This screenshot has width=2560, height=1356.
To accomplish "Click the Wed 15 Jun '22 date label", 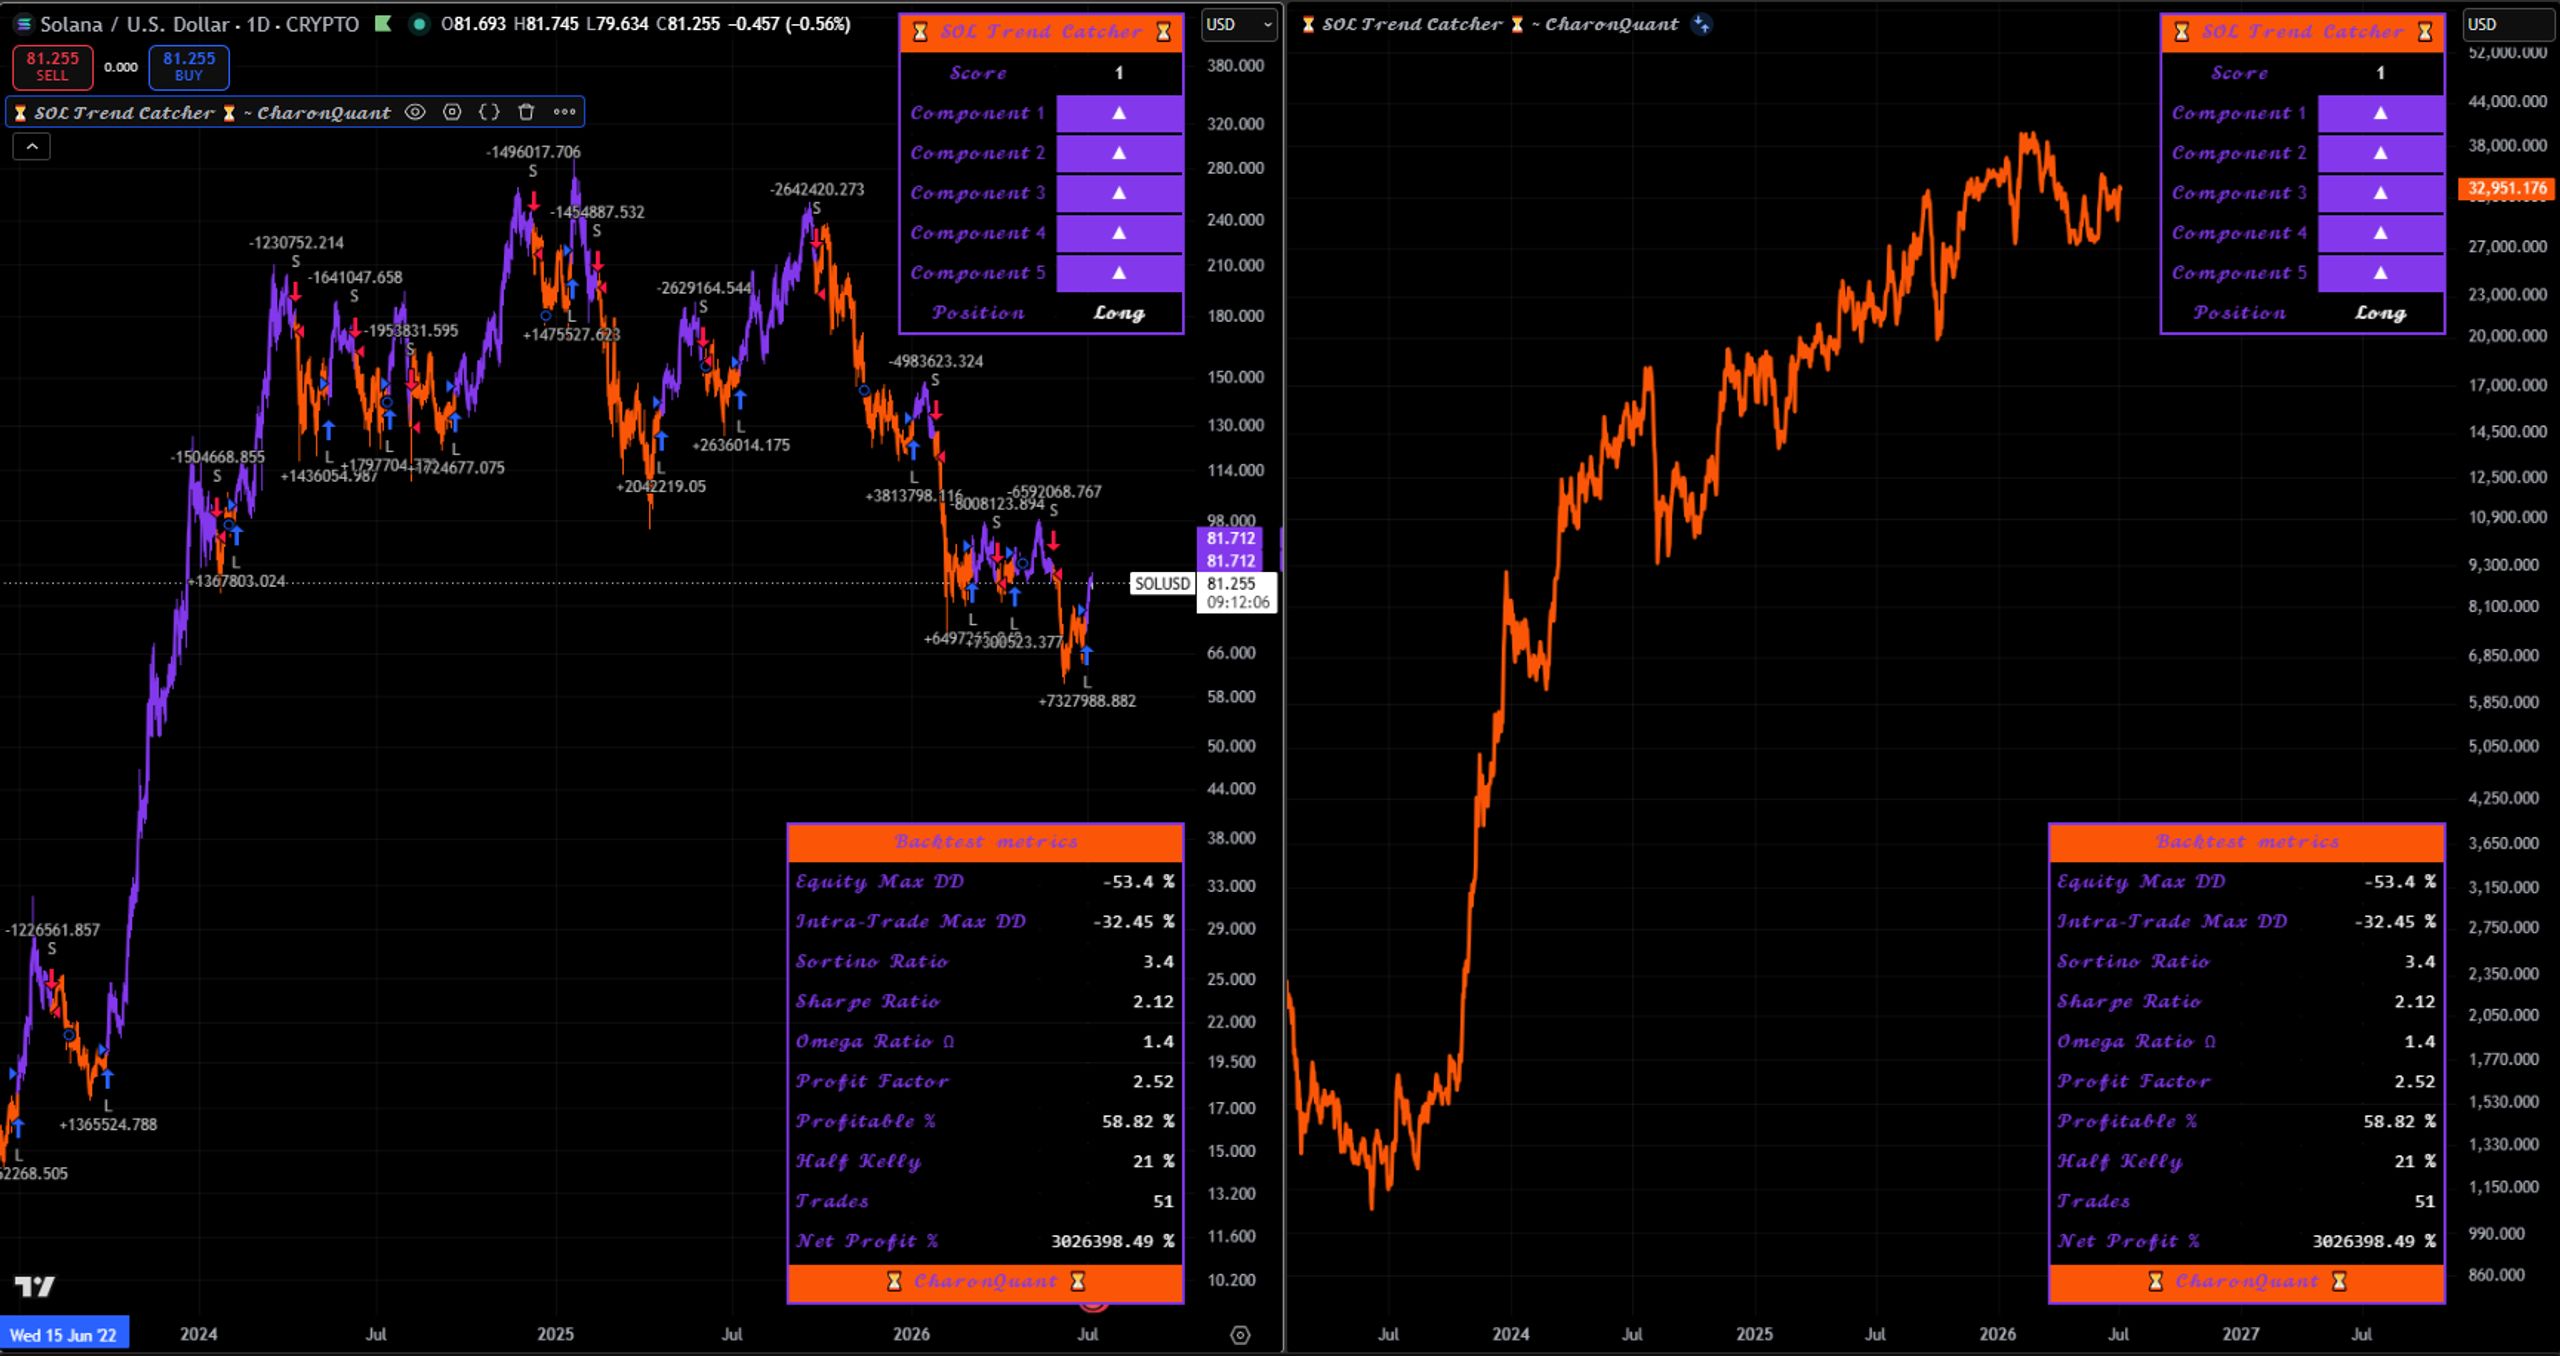I will tap(64, 1335).
